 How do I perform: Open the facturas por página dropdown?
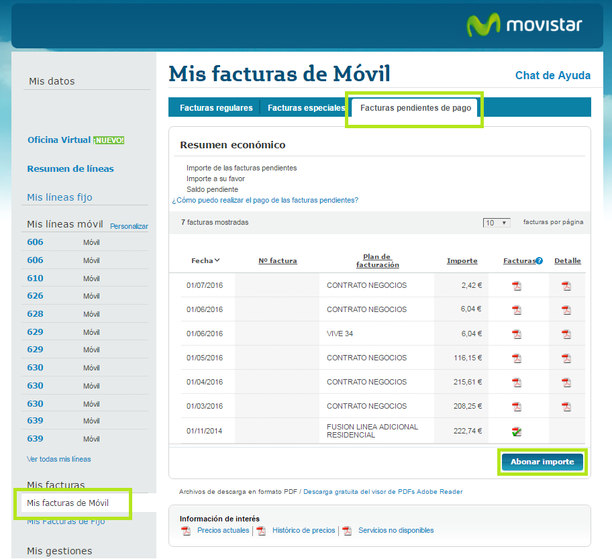click(496, 222)
